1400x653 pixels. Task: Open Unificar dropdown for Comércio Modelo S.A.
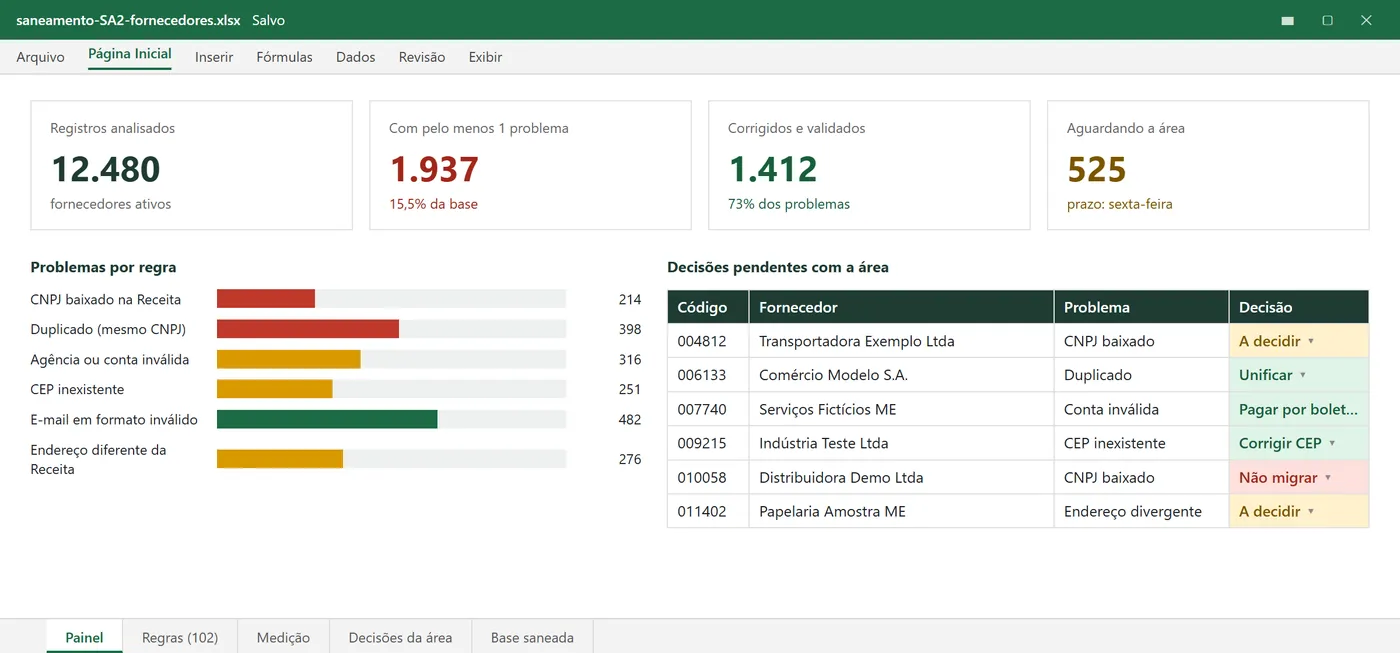click(x=1298, y=375)
